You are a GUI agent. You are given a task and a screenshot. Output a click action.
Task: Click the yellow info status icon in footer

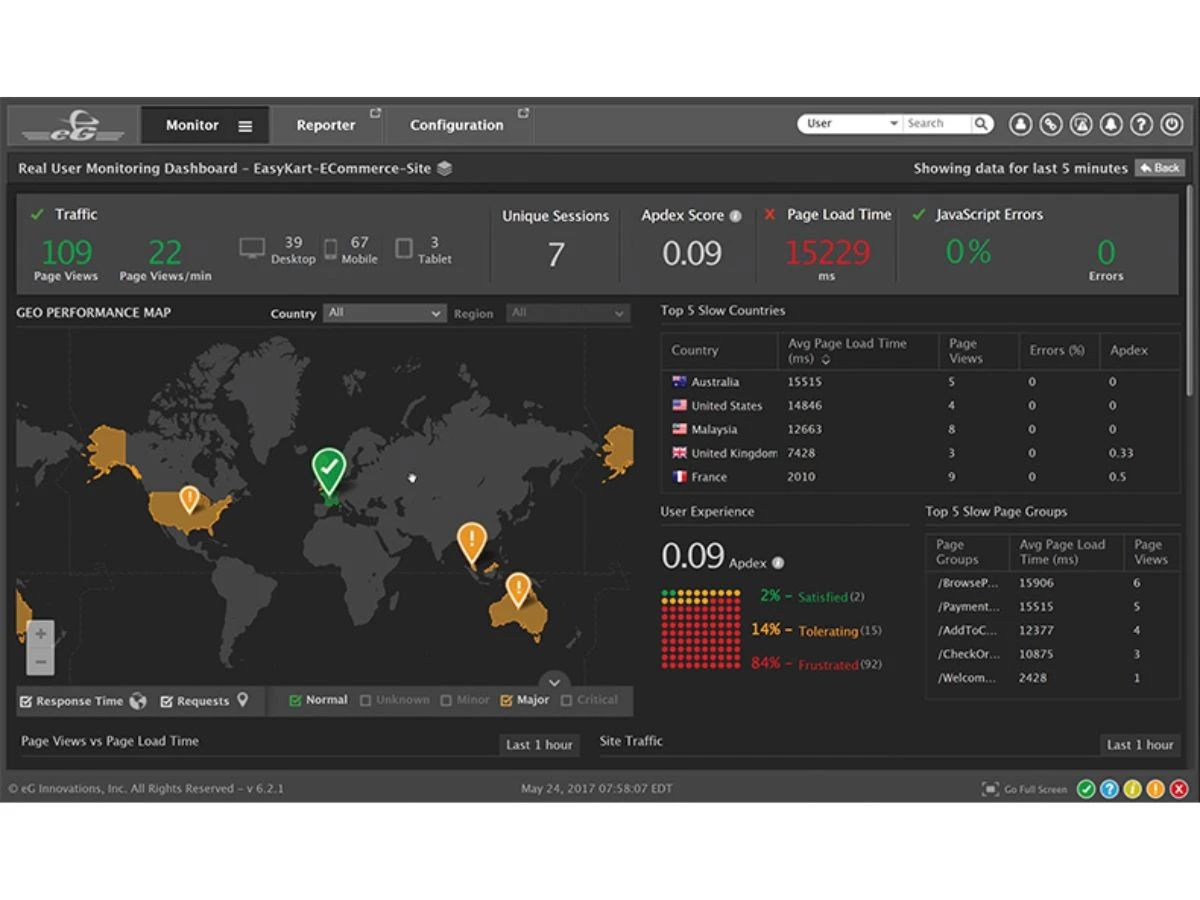click(x=1132, y=789)
